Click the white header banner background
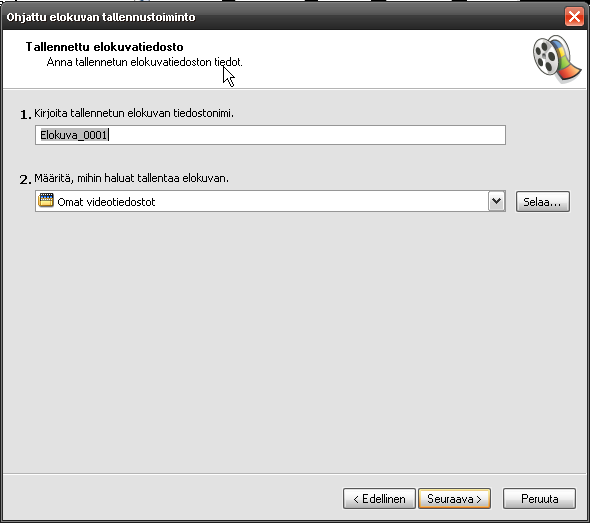 376,59
